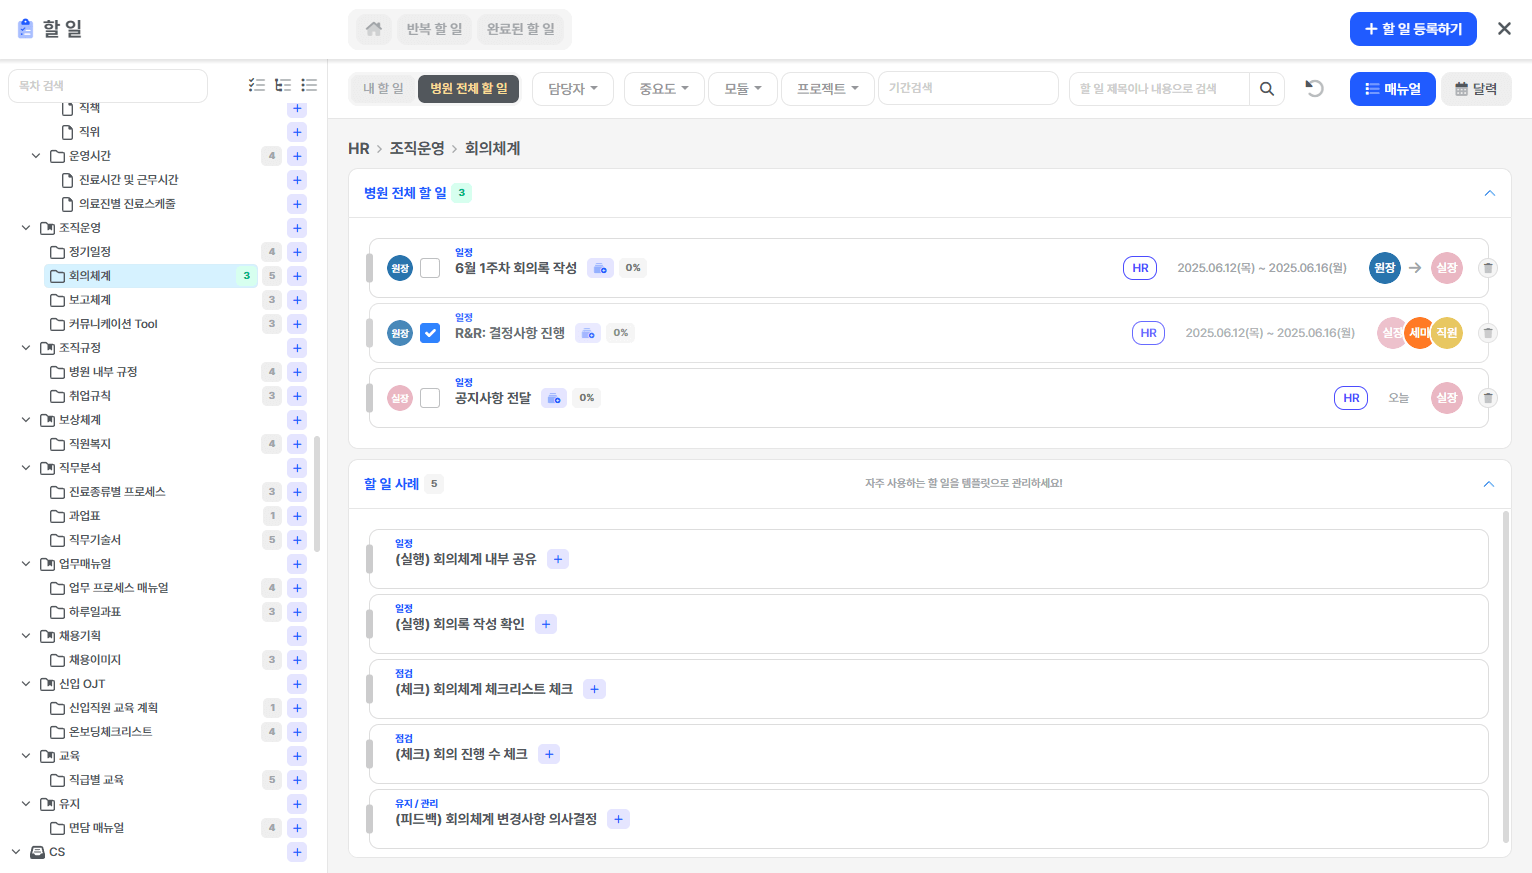Click HR in the breadcrumb
Screen dimensions: 1532x873
[x=359, y=149]
